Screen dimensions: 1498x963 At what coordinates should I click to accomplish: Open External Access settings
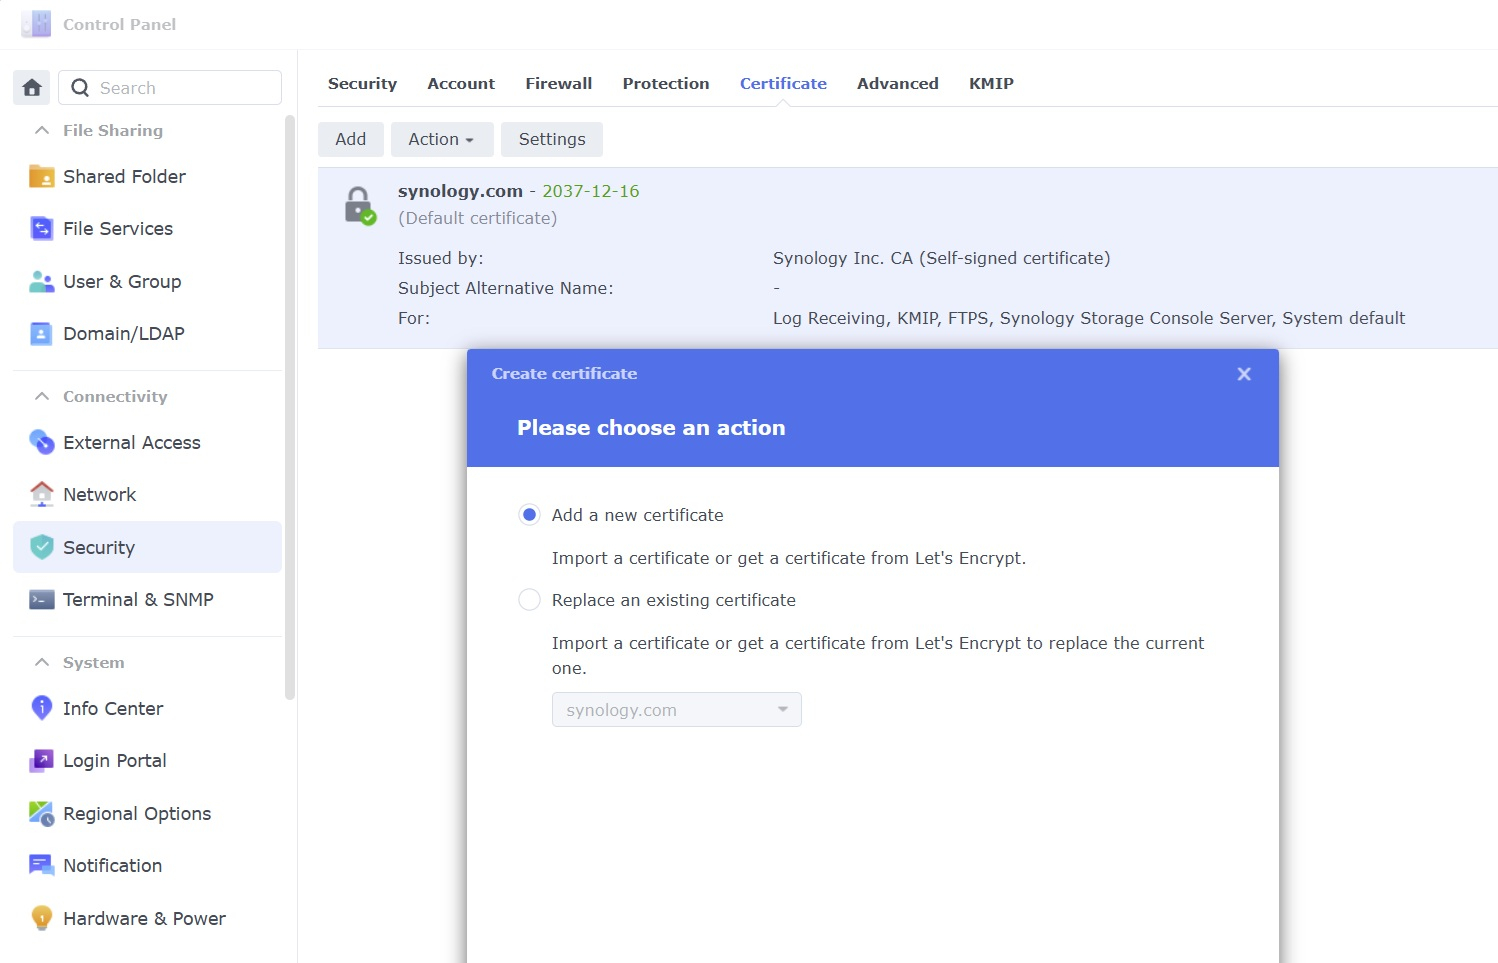click(148, 442)
